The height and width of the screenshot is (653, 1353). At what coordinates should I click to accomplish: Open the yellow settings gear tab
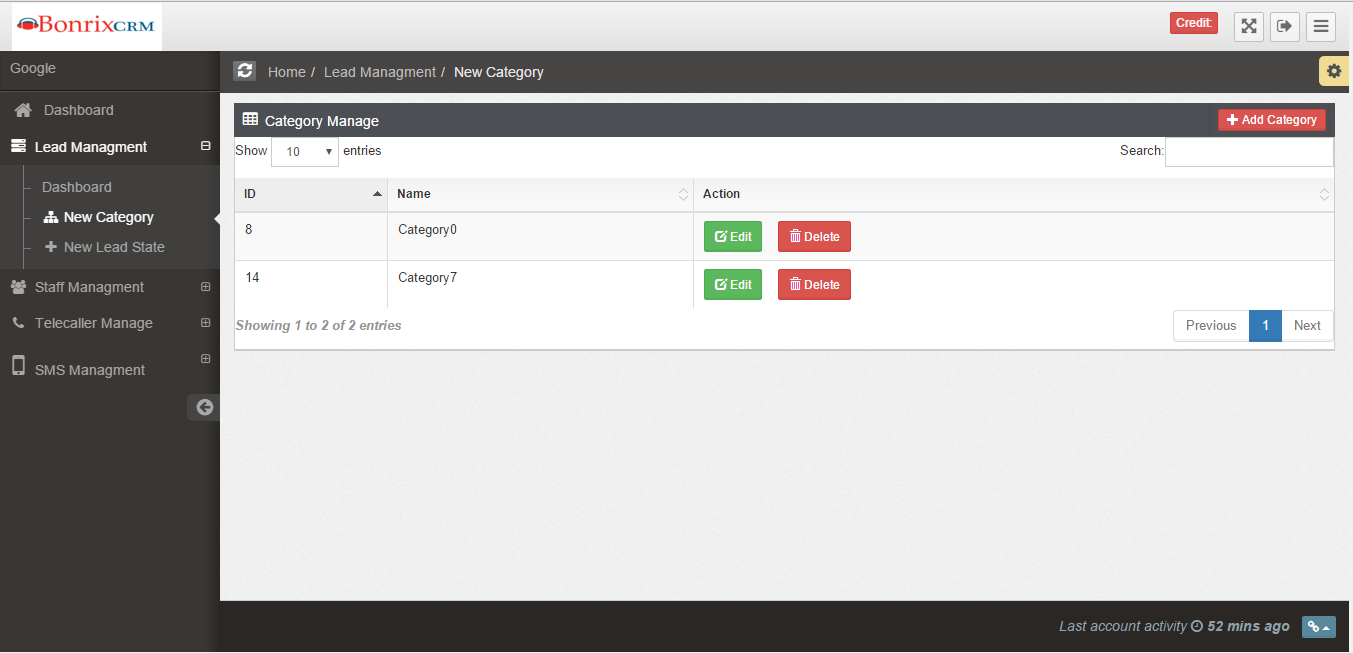(x=1334, y=71)
